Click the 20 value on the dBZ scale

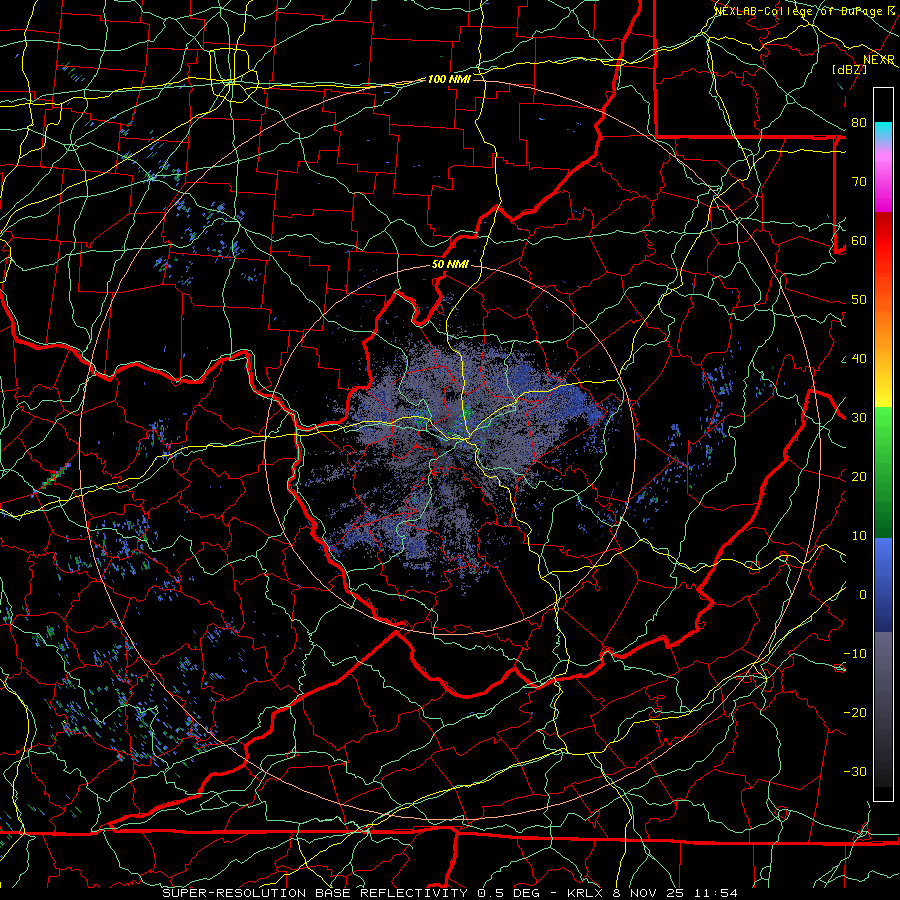(x=859, y=476)
